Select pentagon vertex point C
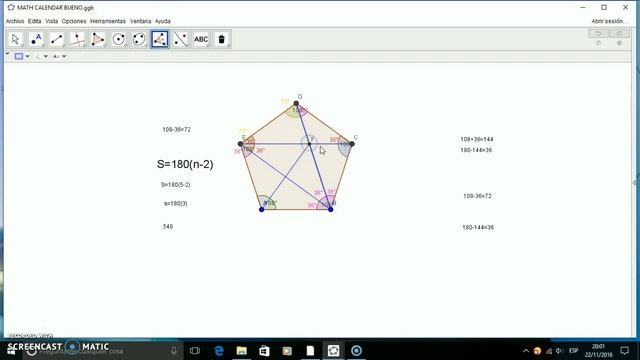Image resolution: width=640 pixels, height=360 pixels. pyautogui.click(x=352, y=144)
